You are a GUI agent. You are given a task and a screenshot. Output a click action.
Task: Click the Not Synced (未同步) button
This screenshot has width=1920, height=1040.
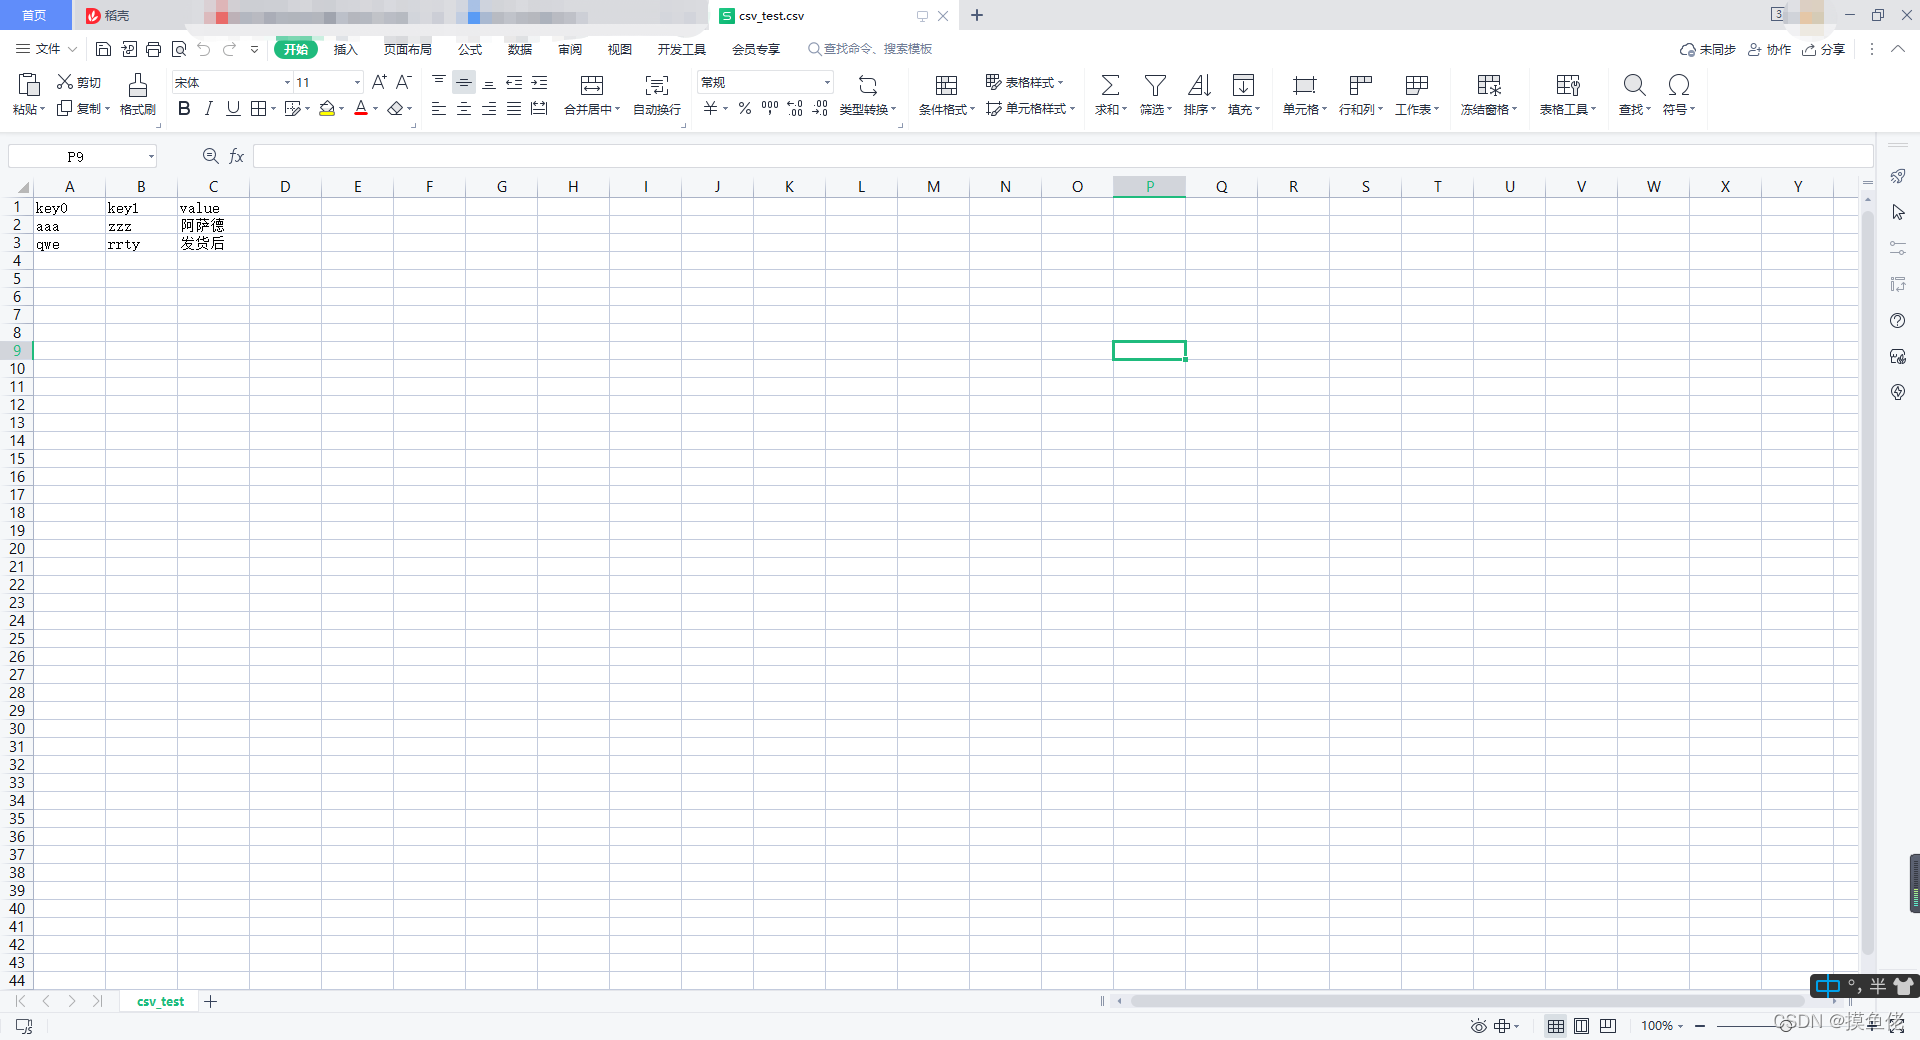point(1708,49)
